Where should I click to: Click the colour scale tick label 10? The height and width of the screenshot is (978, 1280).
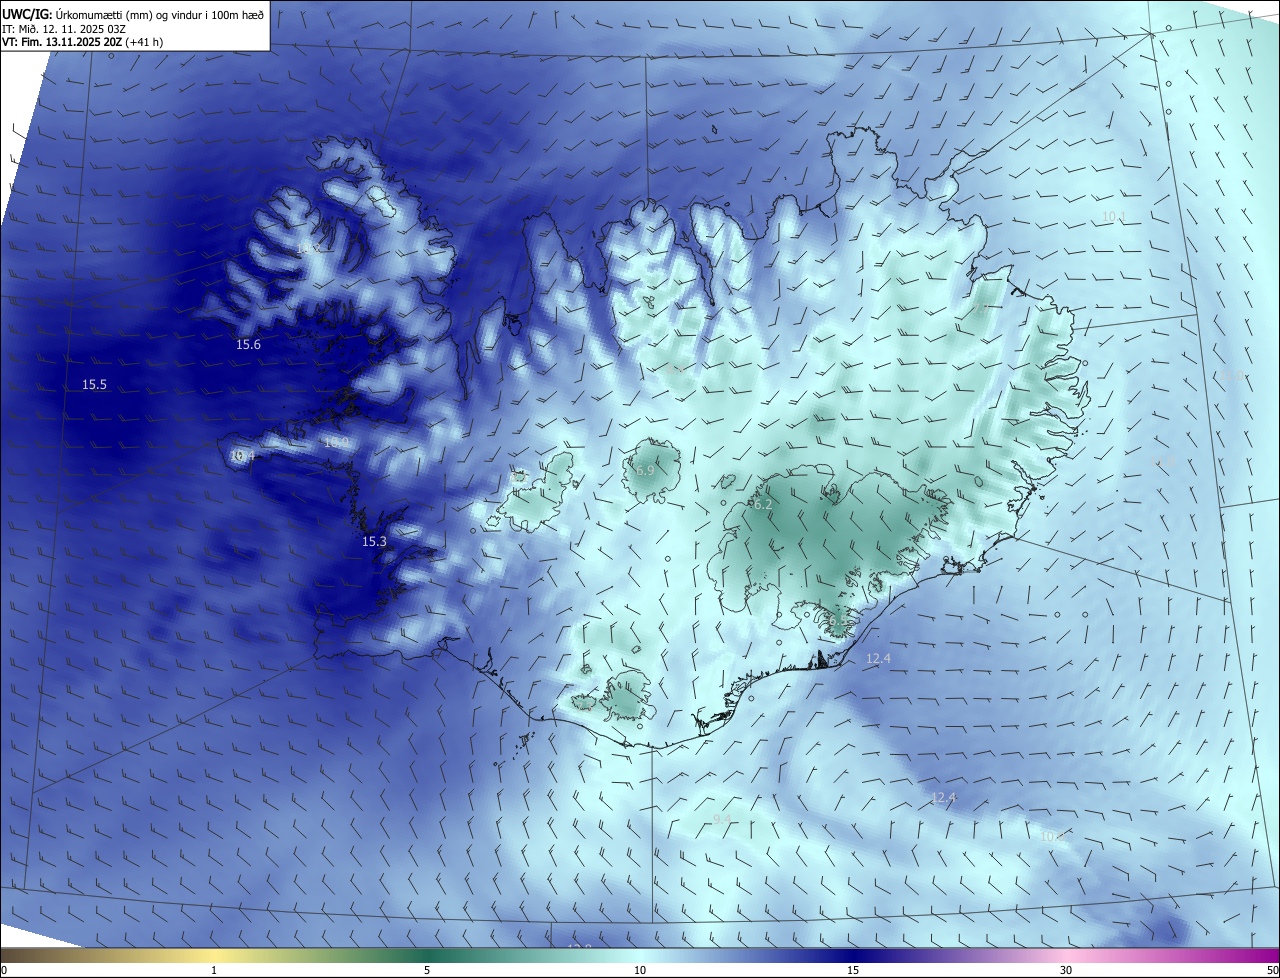click(x=640, y=970)
